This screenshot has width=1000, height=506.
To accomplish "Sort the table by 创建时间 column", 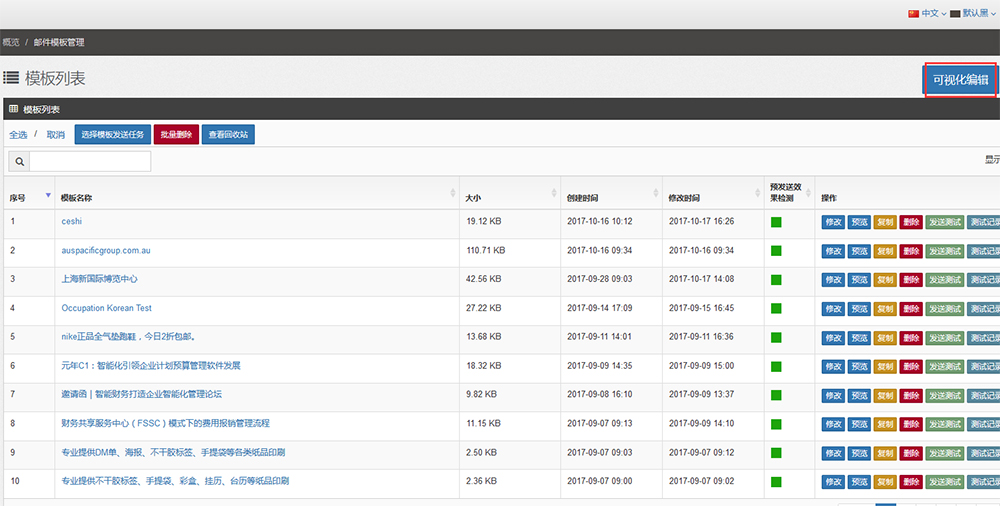I will point(655,194).
